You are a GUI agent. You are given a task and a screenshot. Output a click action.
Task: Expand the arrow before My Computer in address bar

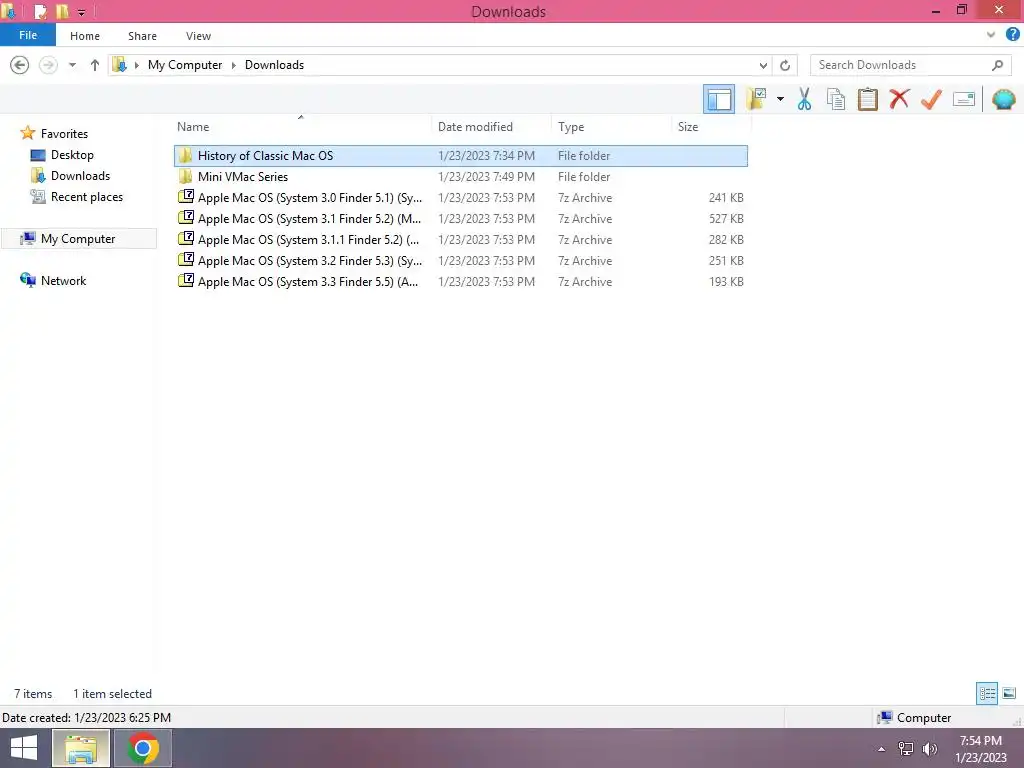click(x=136, y=65)
